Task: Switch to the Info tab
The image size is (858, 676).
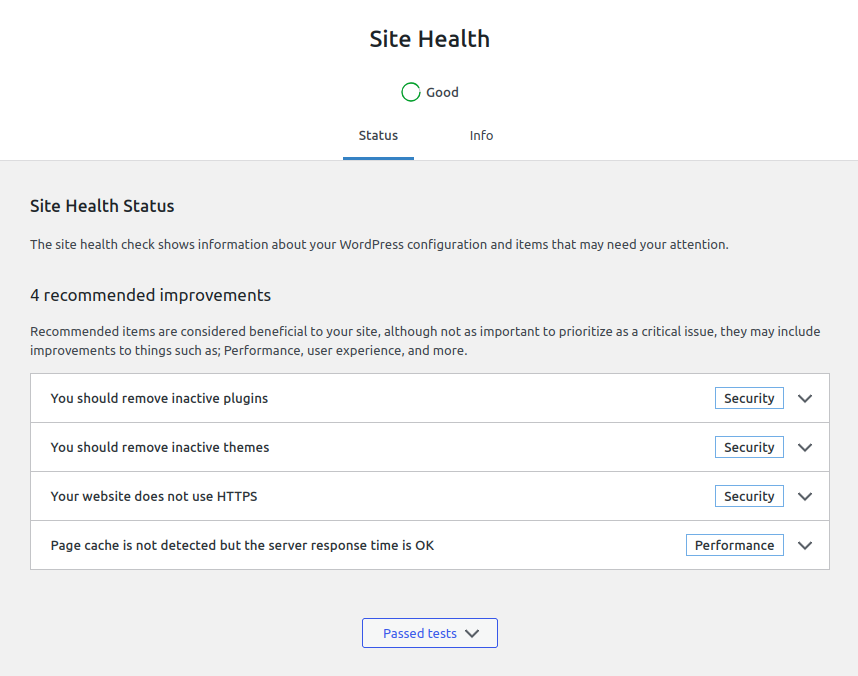Action: point(481,135)
